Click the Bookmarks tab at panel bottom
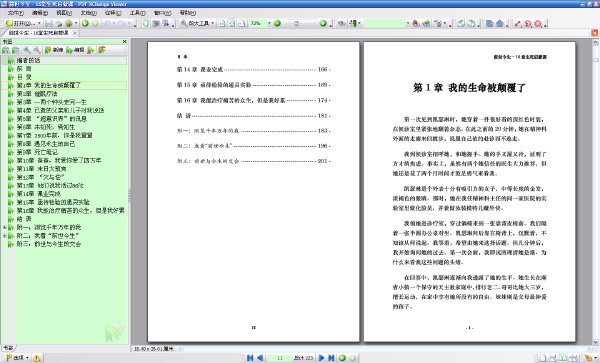 tap(8, 348)
